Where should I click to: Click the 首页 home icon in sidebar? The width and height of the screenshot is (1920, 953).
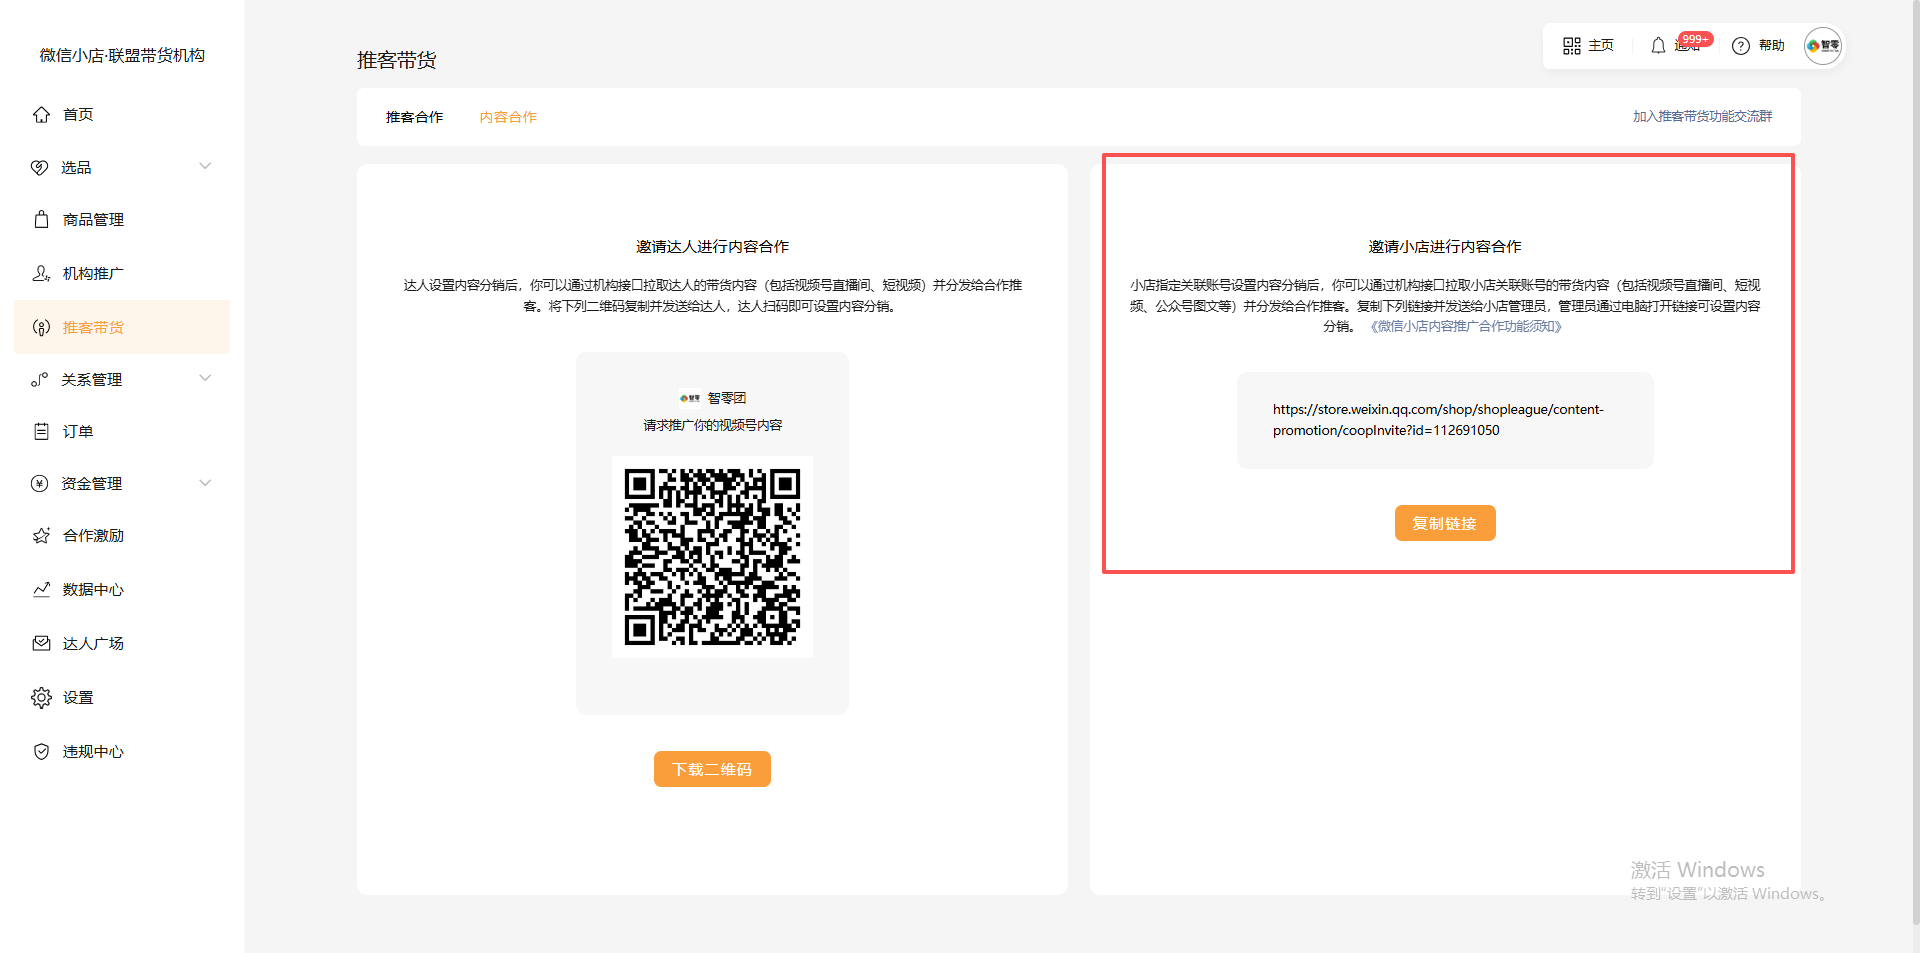pos(41,115)
